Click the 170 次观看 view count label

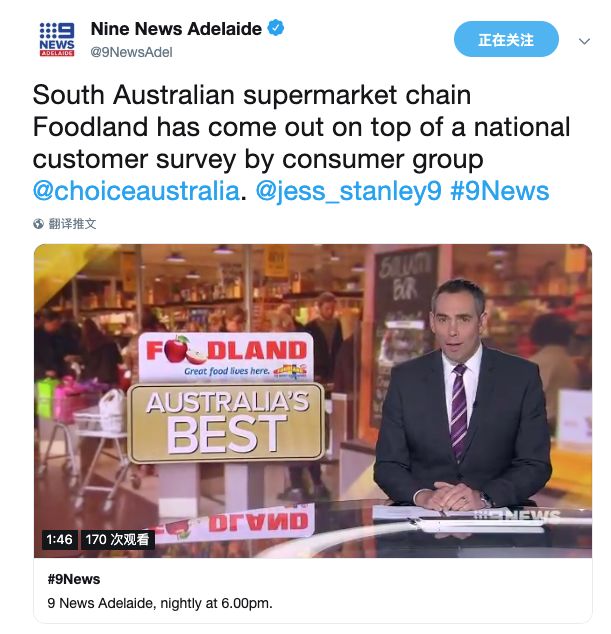point(118,540)
